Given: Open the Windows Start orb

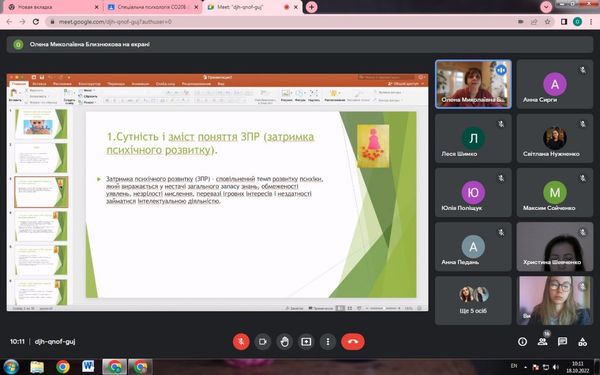Looking at the screenshot, I should tap(11, 367).
